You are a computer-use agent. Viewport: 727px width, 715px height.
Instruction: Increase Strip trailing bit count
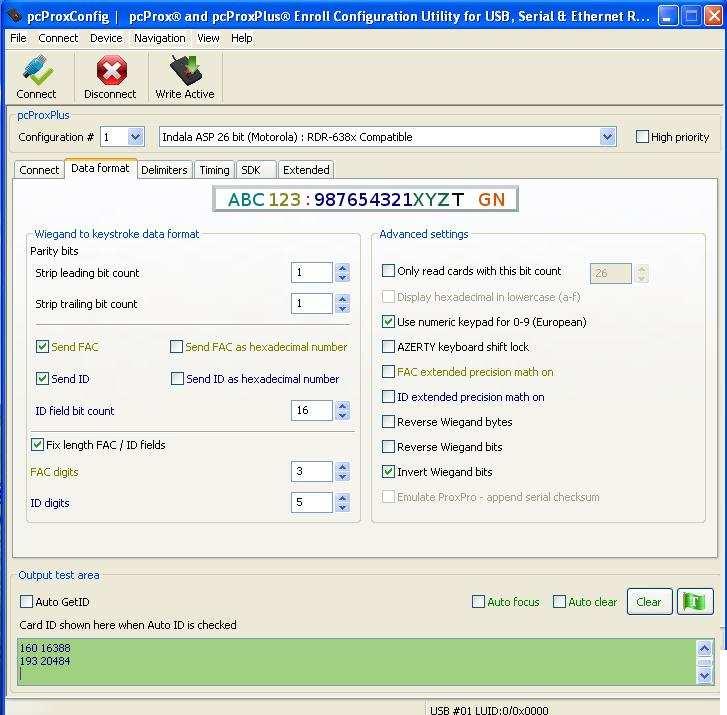[343, 299]
